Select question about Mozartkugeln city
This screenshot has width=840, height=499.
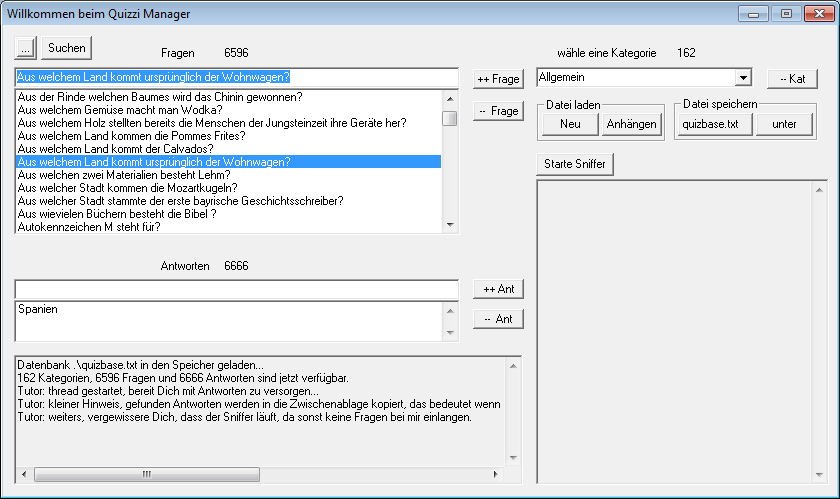pyautogui.click(x=127, y=188)
